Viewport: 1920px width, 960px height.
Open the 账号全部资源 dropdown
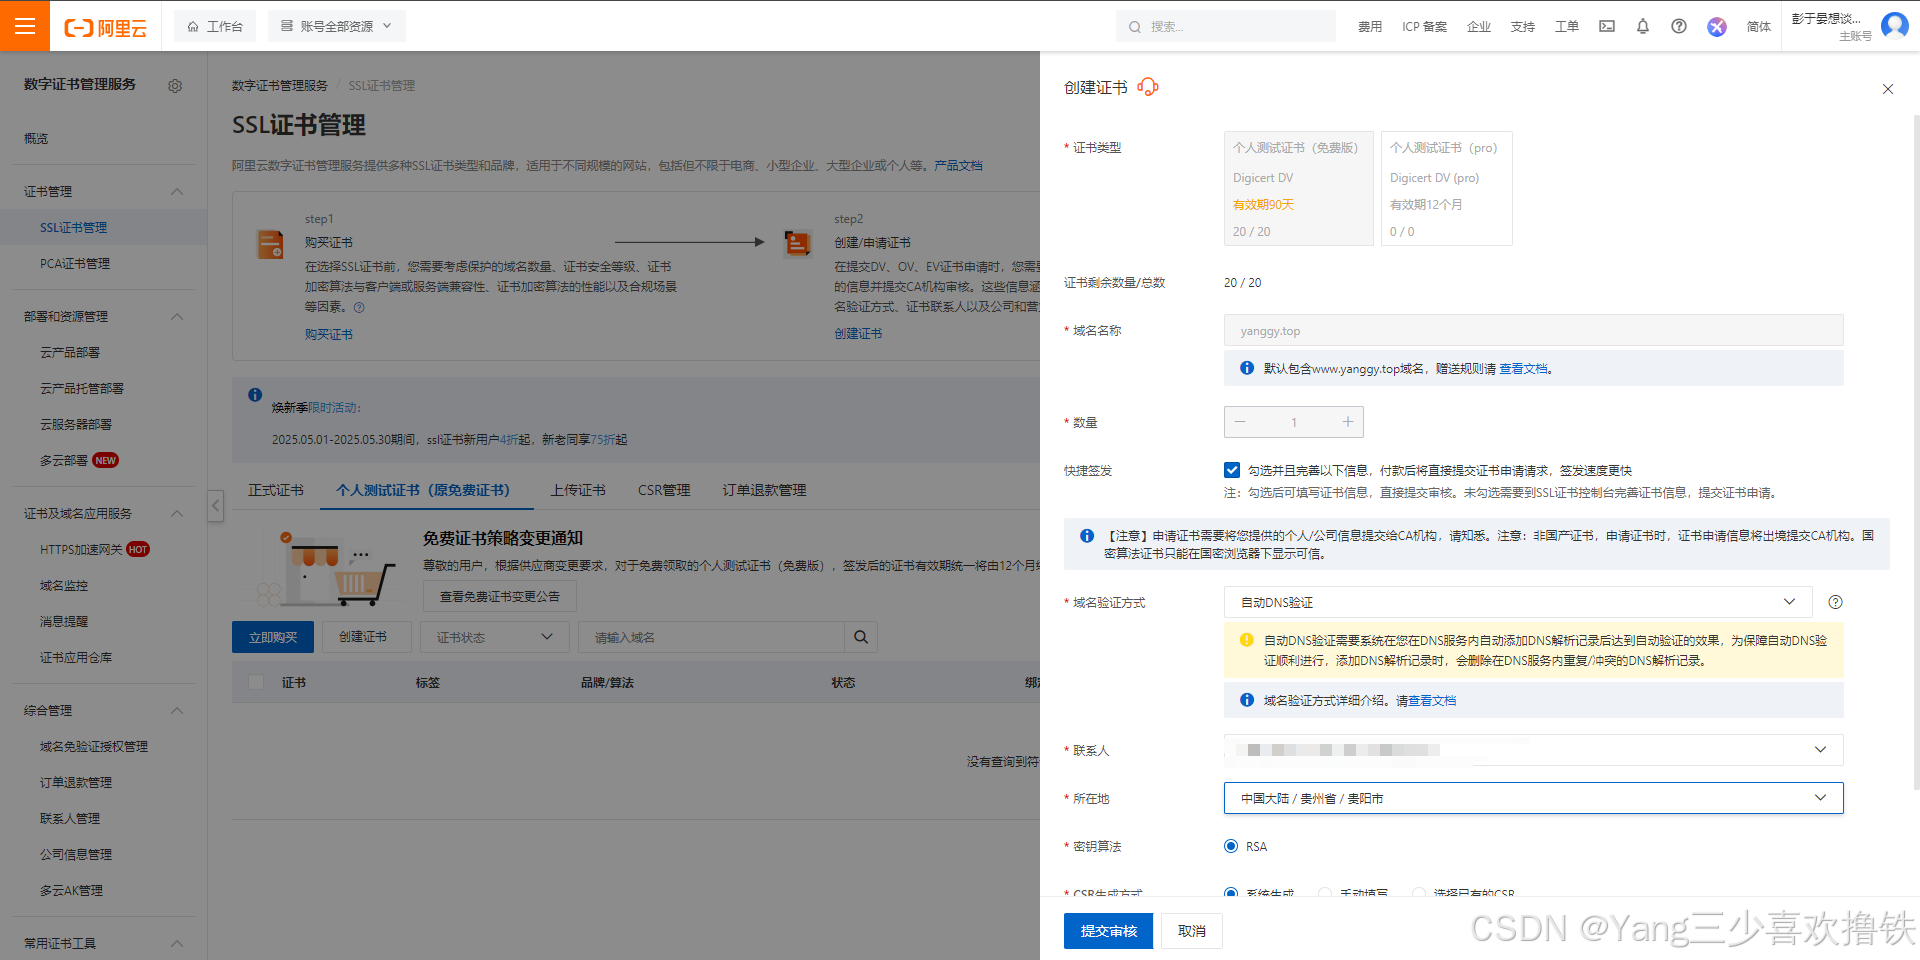click(x=337, y=26)
